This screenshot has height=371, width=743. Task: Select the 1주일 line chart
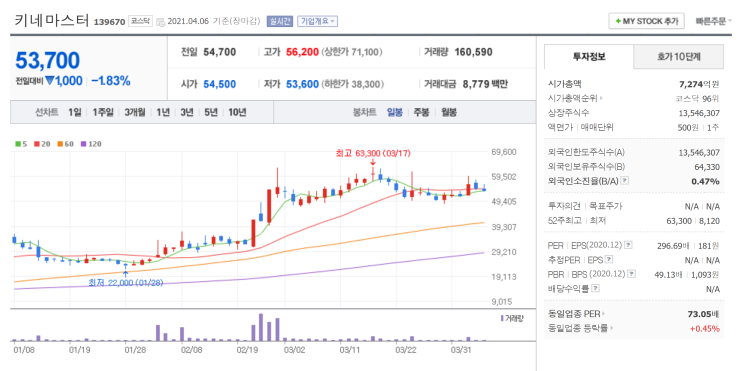coord(103,113)
